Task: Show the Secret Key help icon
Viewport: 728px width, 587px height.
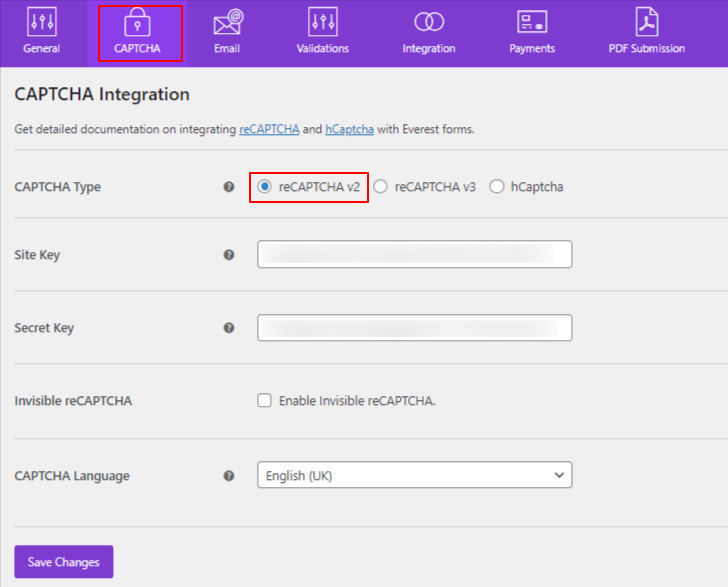Action: coord(229,328)
